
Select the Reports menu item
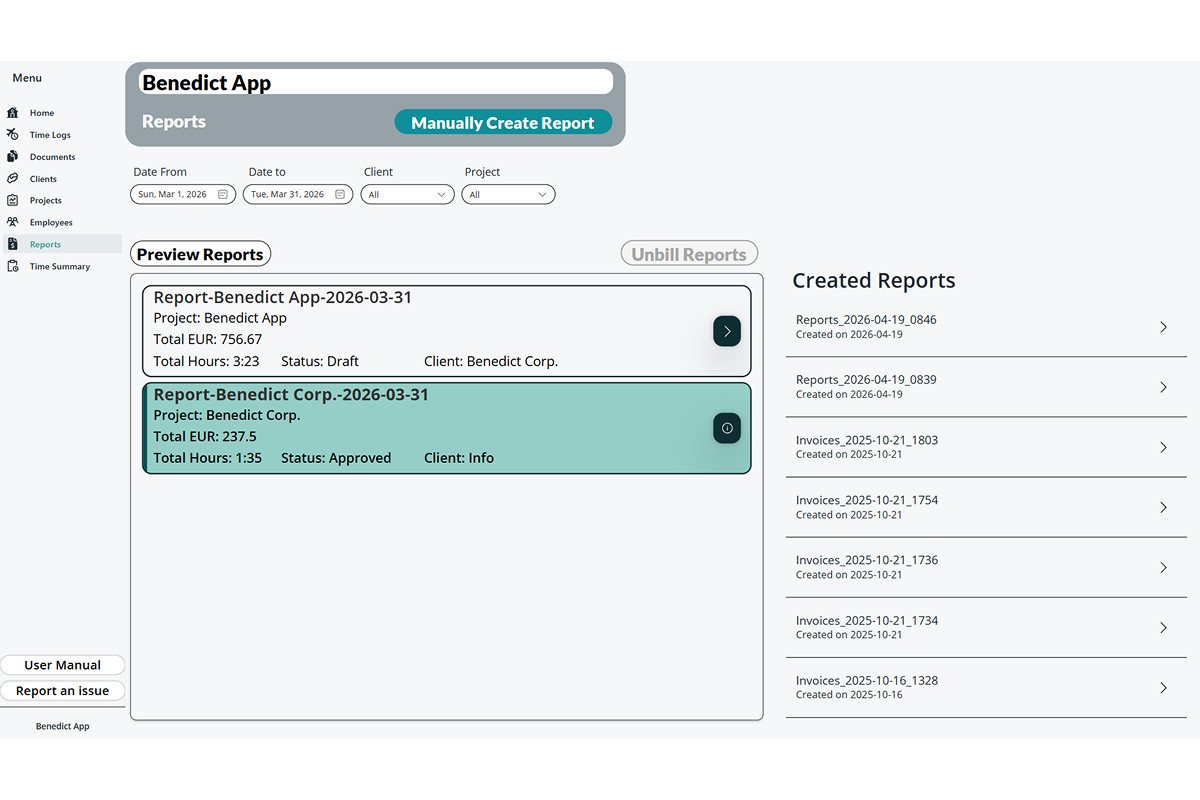pyautogui.click(x=61, y=245)
